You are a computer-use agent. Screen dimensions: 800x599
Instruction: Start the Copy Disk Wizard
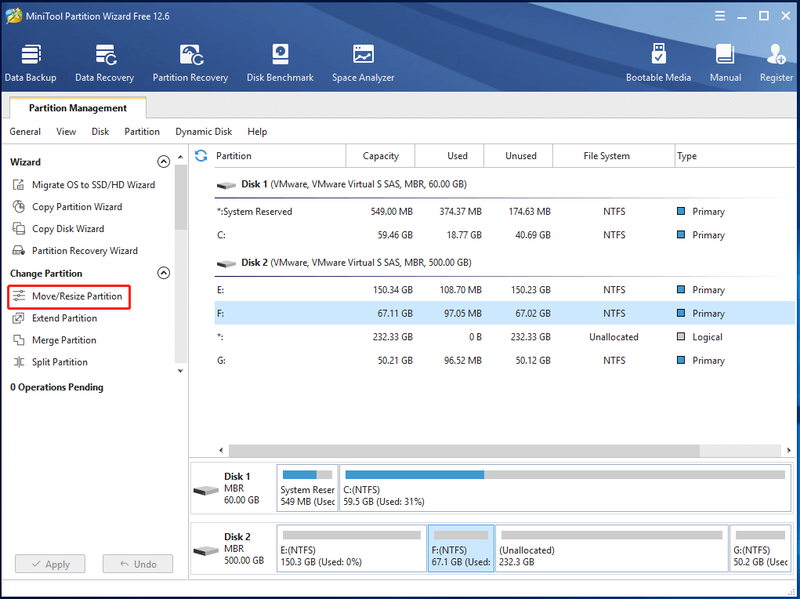[x=58, y=229]
